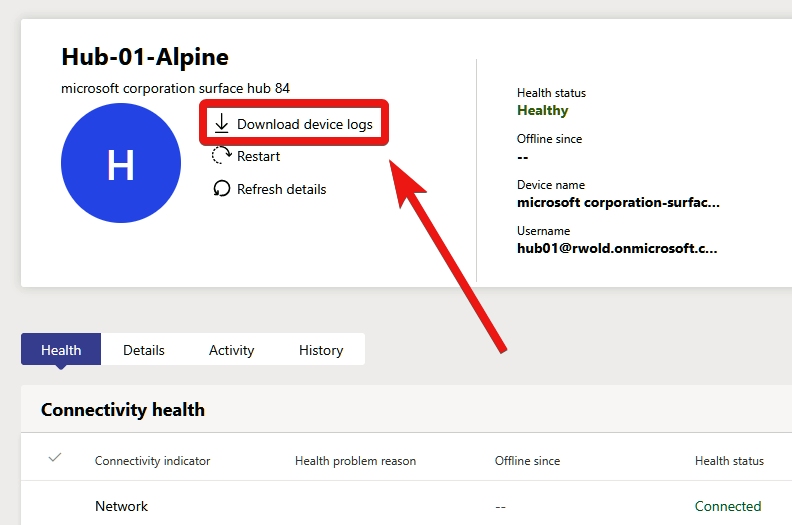Click the Connected status in Network row
The width and height of the screenshot is (792, 525).
(x=728, y=506)
